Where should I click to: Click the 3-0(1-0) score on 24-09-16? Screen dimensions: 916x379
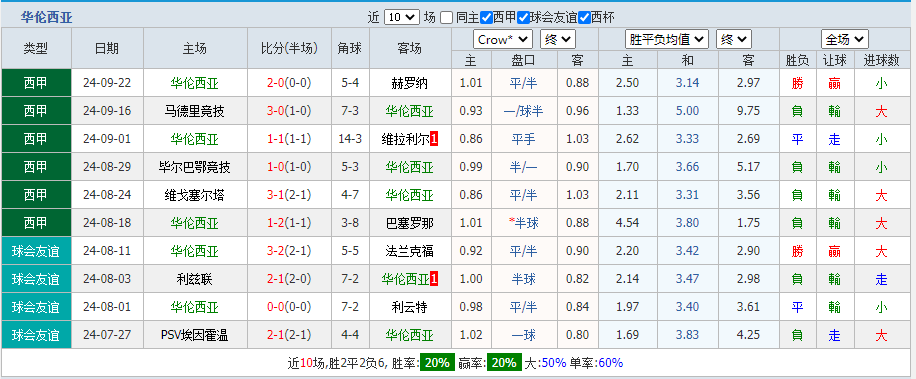coord(289,112)
